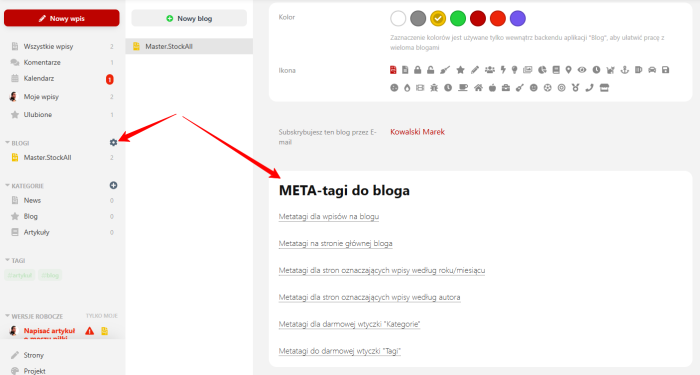The height and width of the screenshot is (375, 700).
Task: Open the Kowalski Marek subscriber link
Action: tap(417, 132)
